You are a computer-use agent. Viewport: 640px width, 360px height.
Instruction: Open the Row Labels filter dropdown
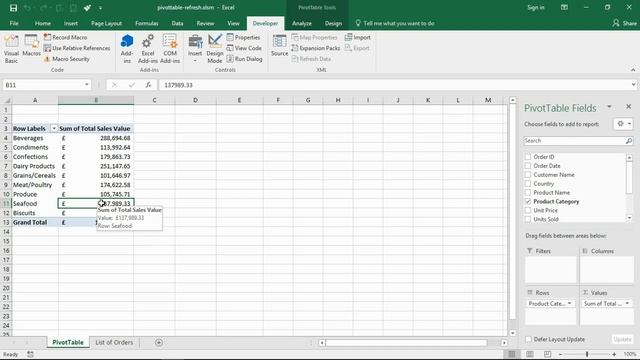pyautogui.click(x=53, y=129)
